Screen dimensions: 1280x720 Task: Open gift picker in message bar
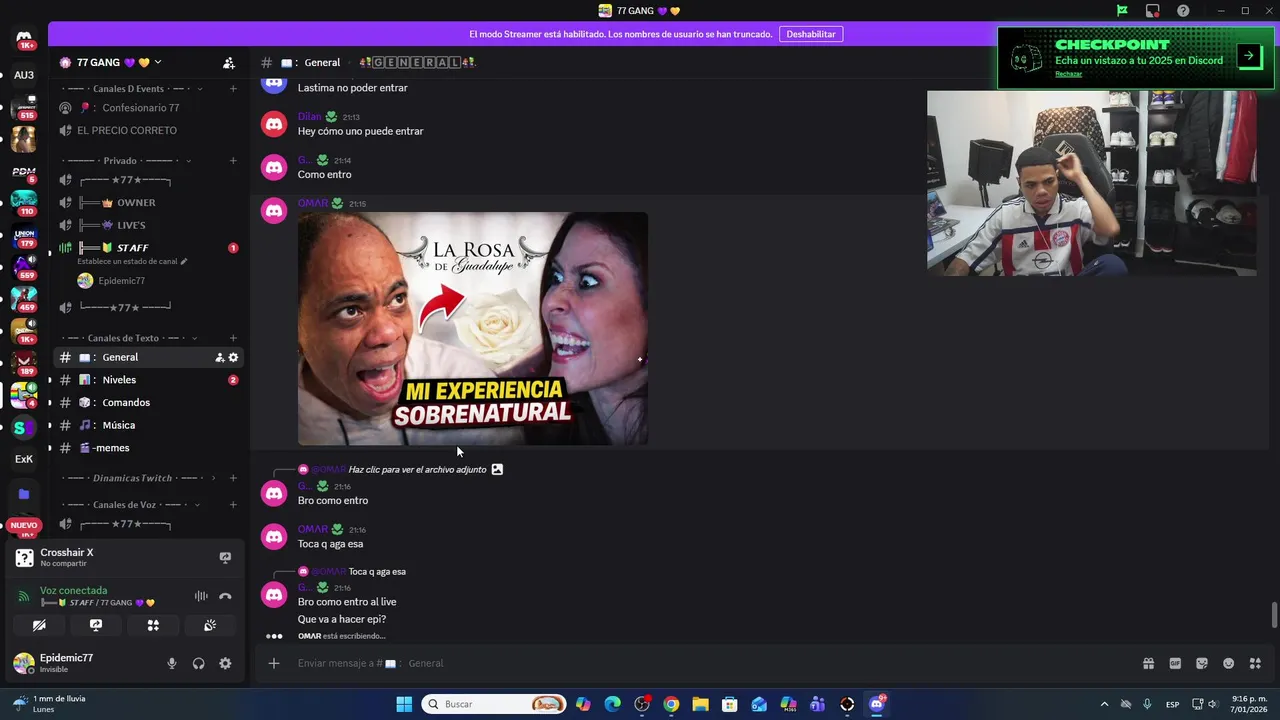coord(1148,663)
